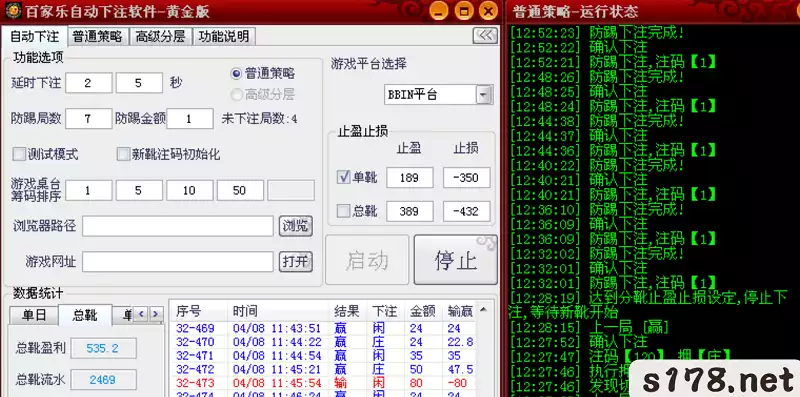Image resolution: width=800 pixels, height=397 pixels.
Task: Click the 单靴 止损 field showing -350
Action: [466, 178]
